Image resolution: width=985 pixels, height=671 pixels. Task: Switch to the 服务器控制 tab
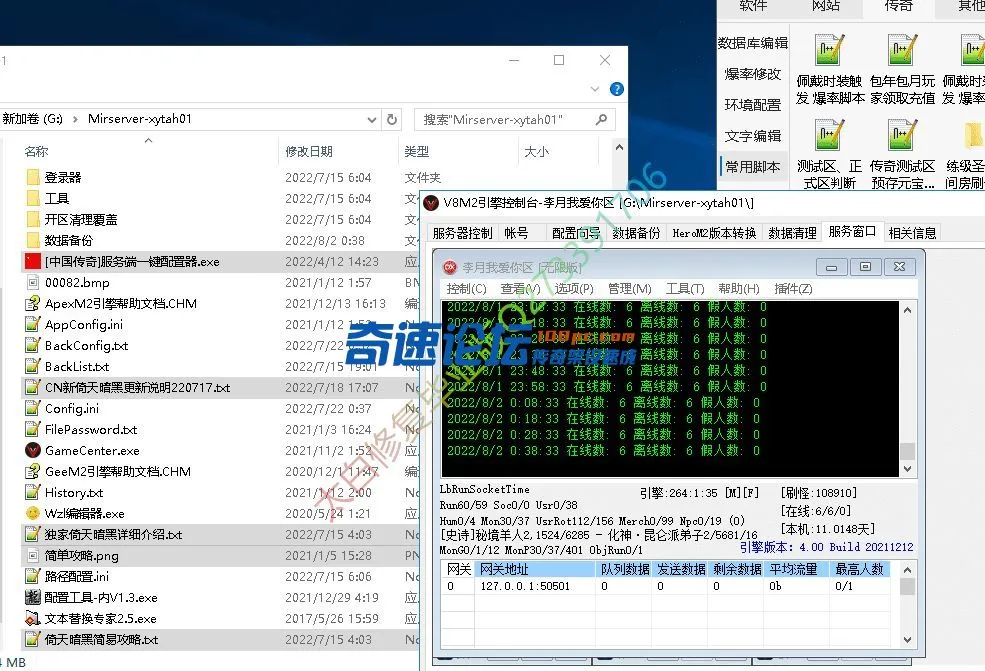coord(462,233)
